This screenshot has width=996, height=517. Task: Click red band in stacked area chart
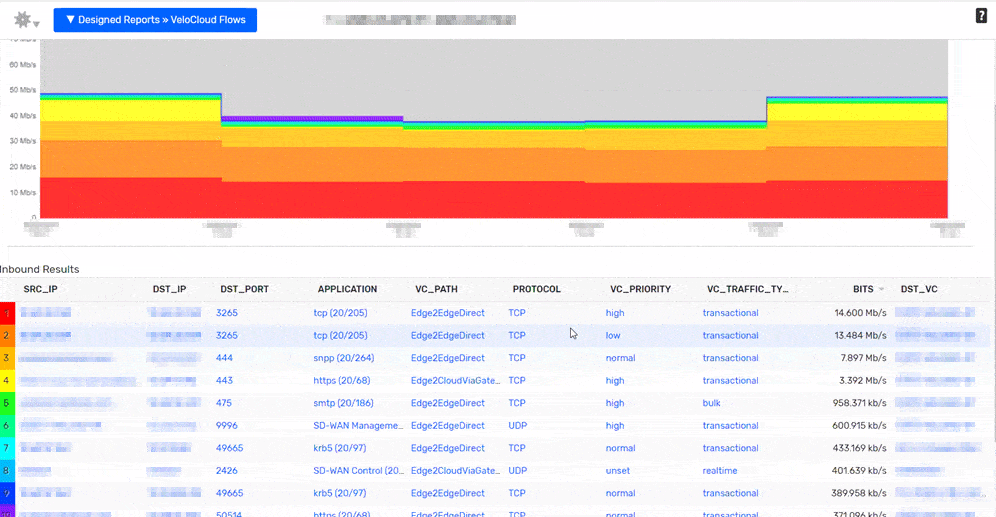pyautogui.click(x=494, y=199)
